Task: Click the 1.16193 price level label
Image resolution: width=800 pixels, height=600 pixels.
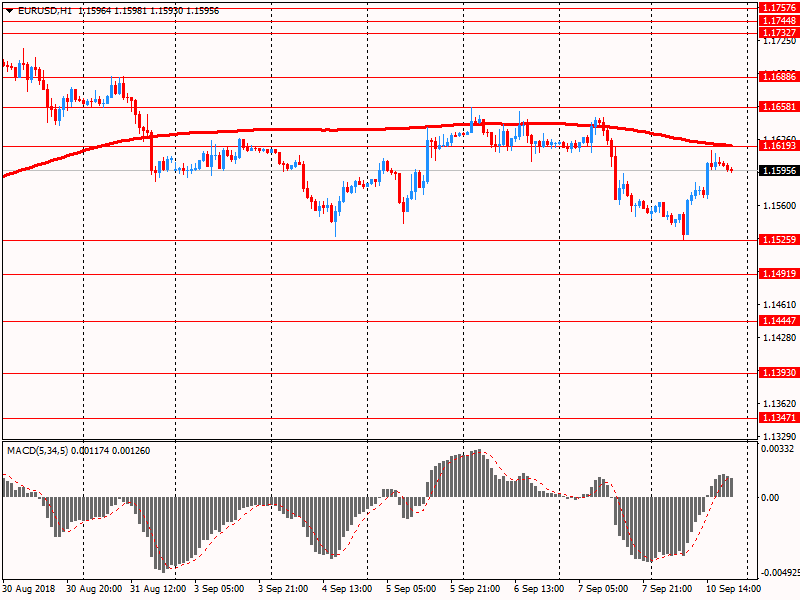Action: tap(778, 145)
